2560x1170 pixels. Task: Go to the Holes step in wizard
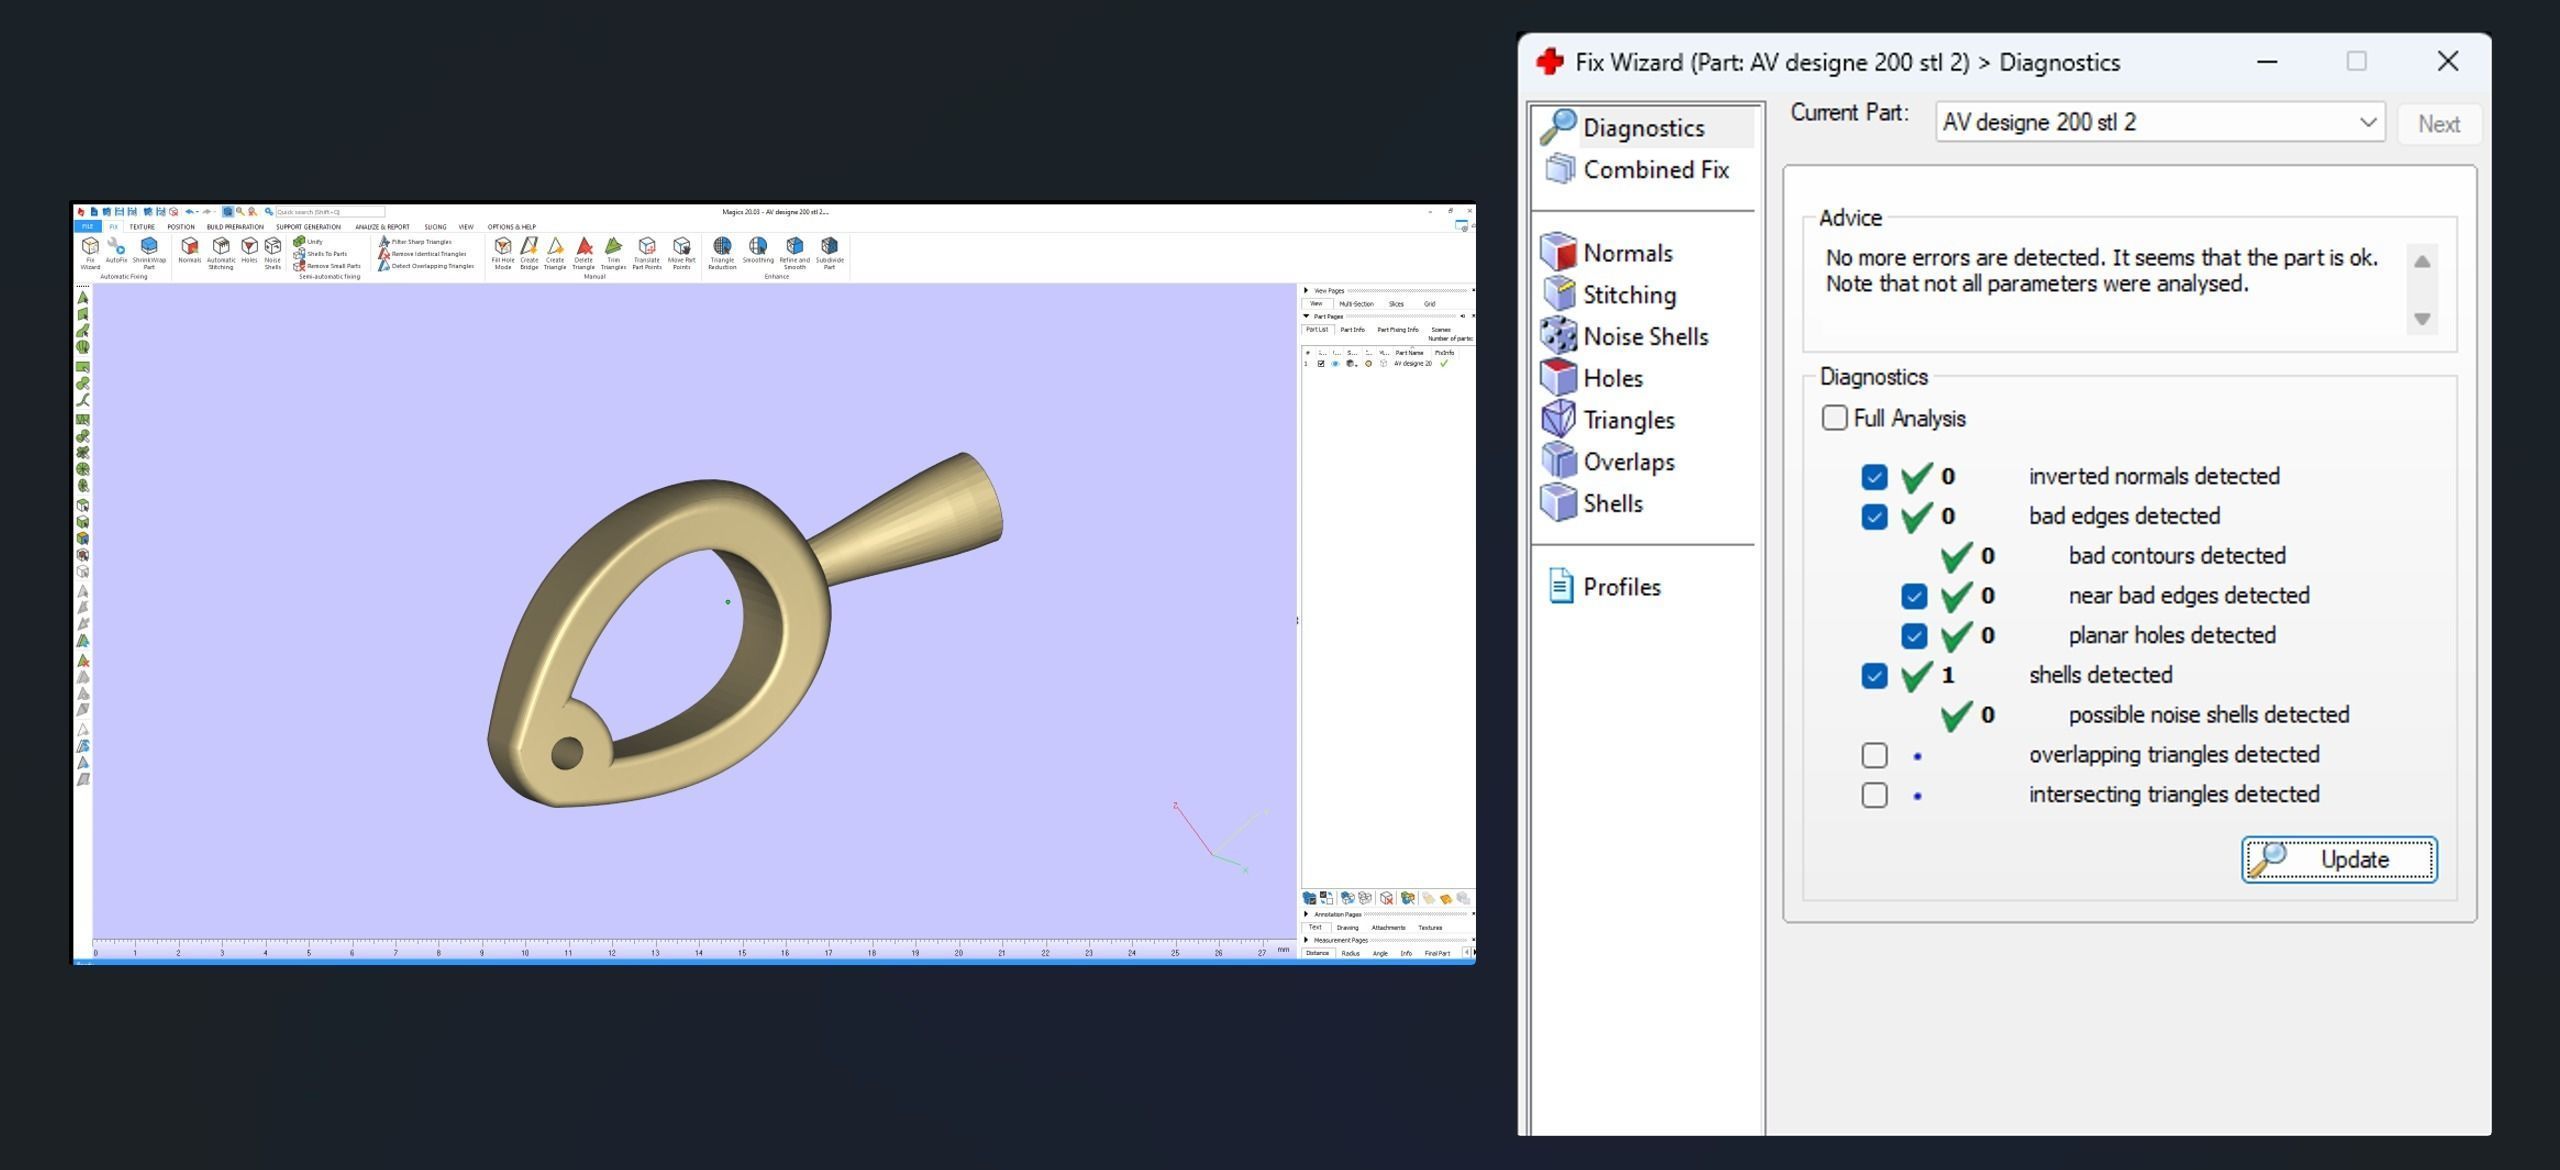click(x=1612, y=379)
